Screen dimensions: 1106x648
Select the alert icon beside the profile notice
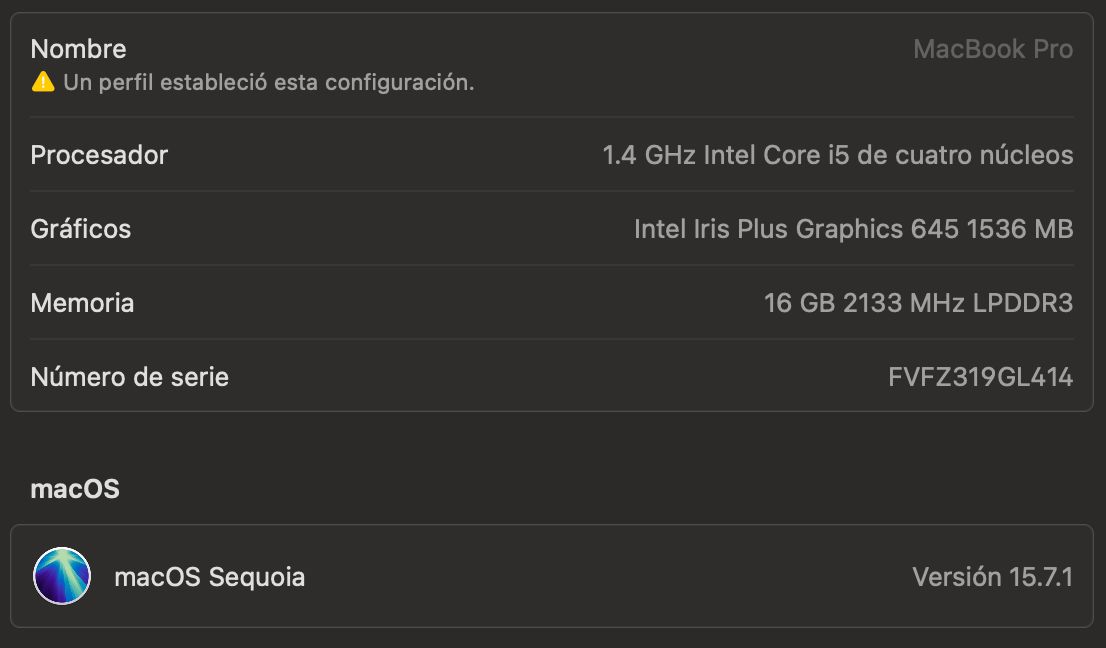point(41,84)
